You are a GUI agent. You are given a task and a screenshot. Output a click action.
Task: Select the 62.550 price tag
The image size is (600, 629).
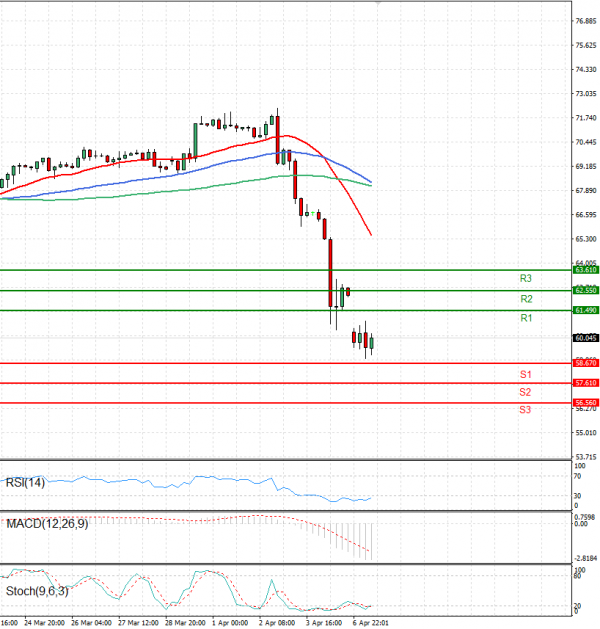point(586,290)
